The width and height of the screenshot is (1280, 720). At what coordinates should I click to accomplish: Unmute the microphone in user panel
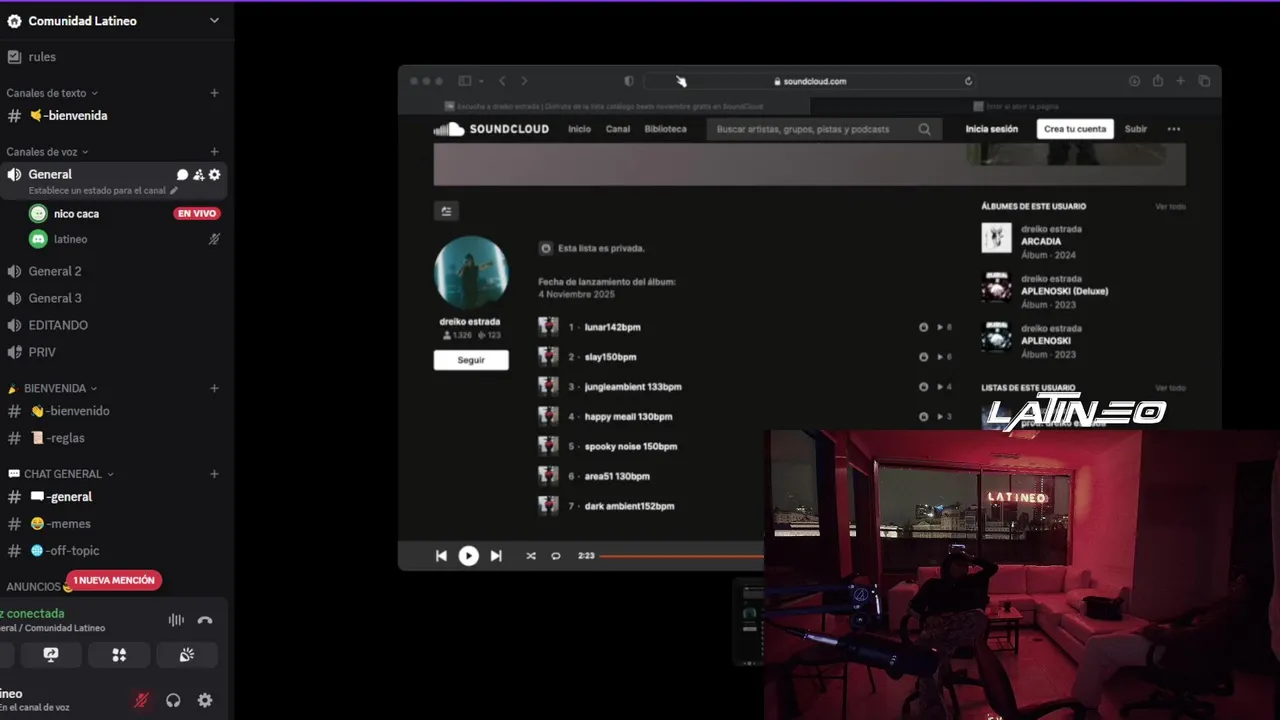(x=141, y=700)
